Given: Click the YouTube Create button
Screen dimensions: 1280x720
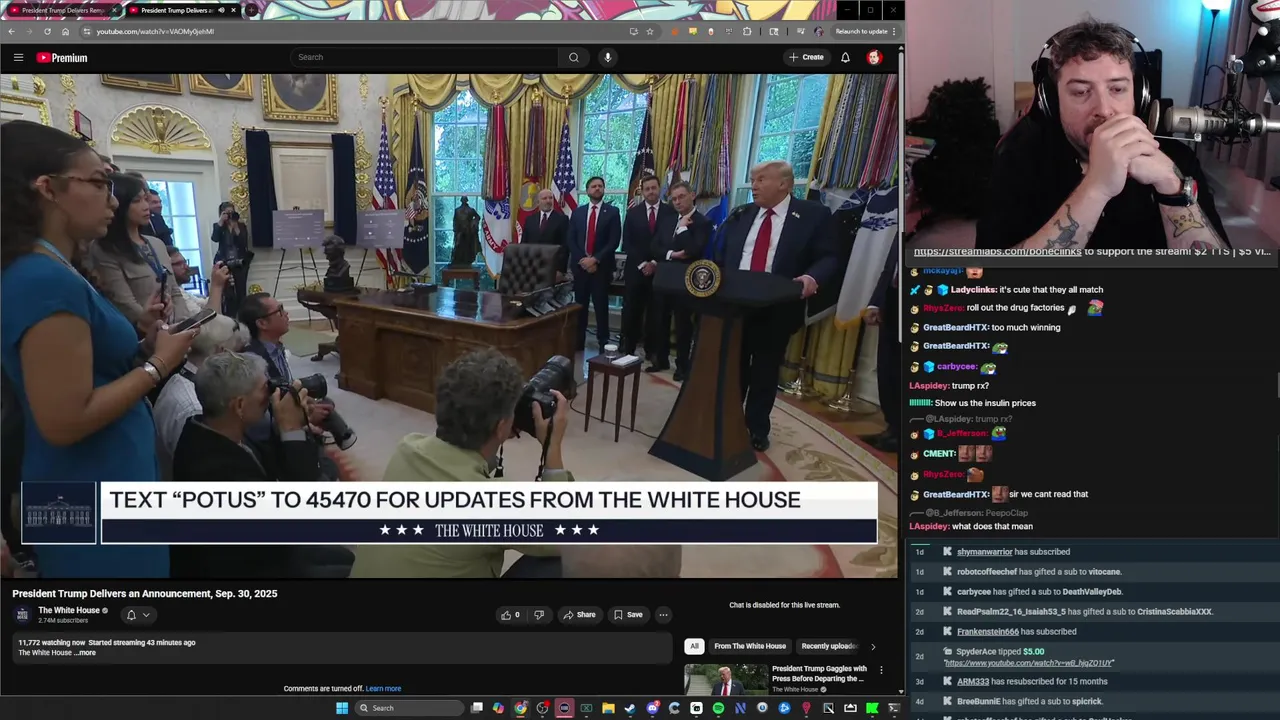Looking at the screenshot, I should (x=806, y=57).
